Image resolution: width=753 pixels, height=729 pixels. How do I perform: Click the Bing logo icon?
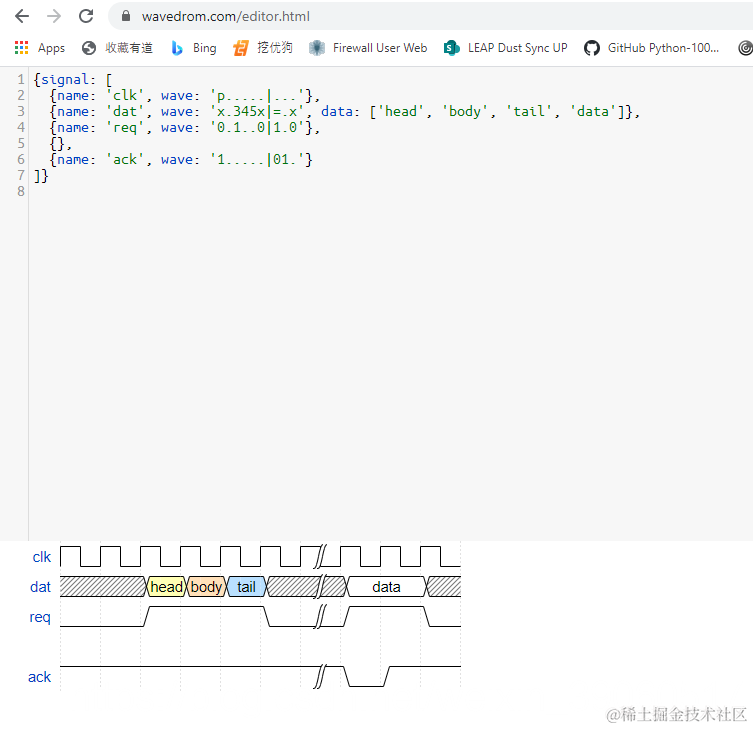pos(177,48)
